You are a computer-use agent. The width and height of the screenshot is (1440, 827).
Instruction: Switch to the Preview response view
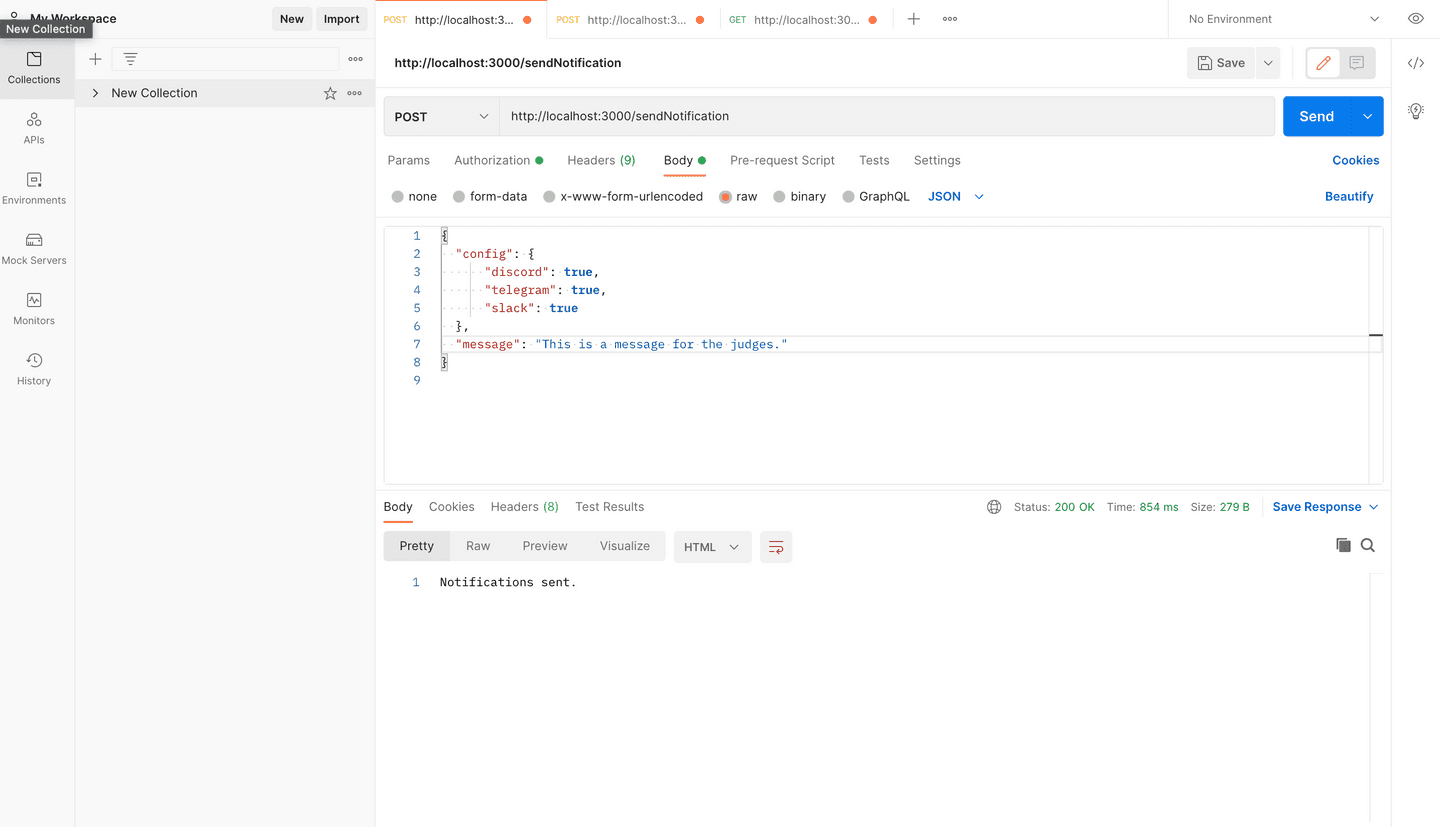click(545, 546)
